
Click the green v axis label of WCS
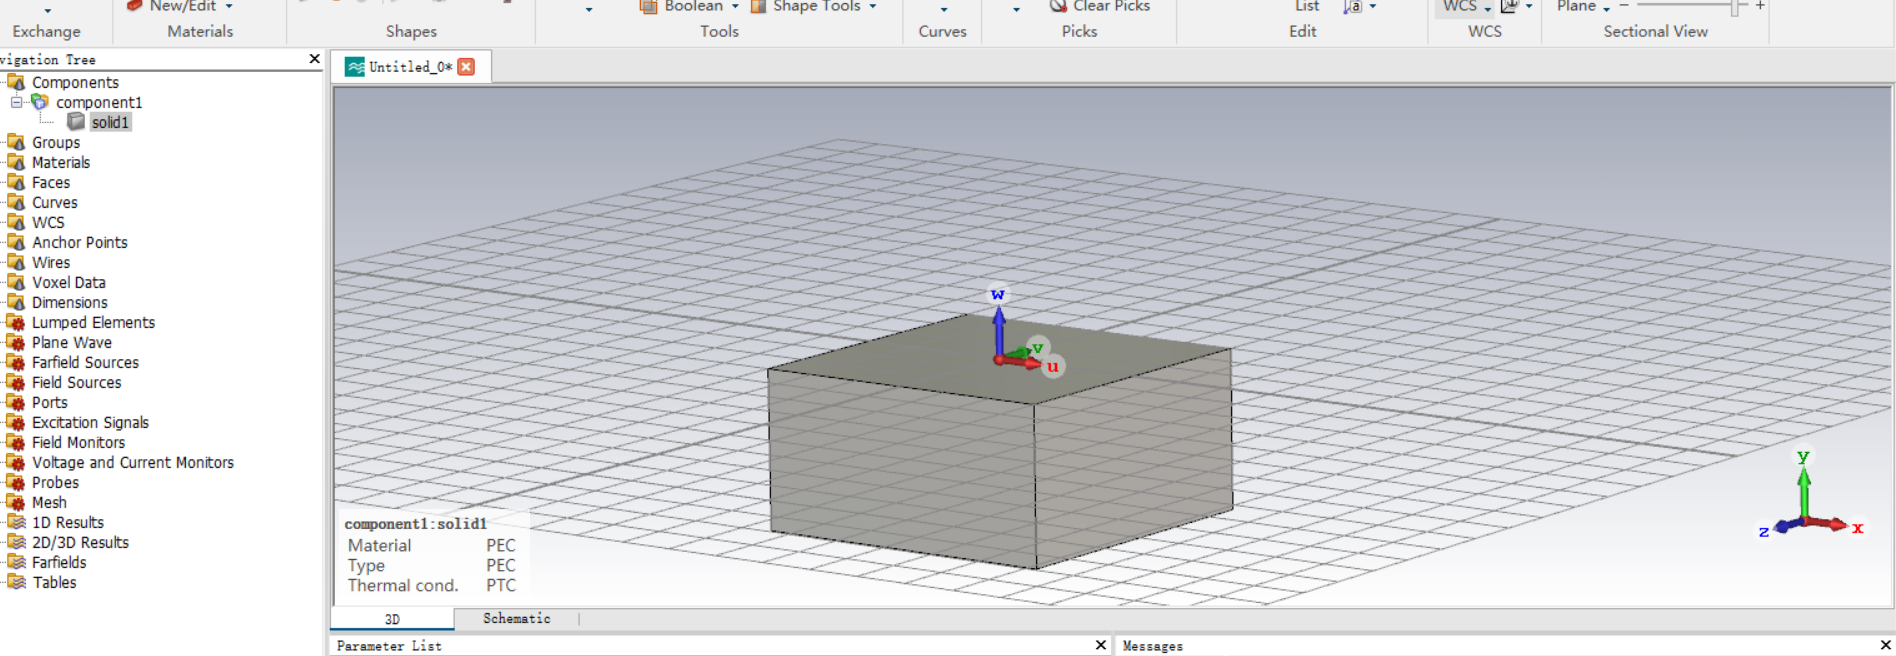click(1038, 347)
